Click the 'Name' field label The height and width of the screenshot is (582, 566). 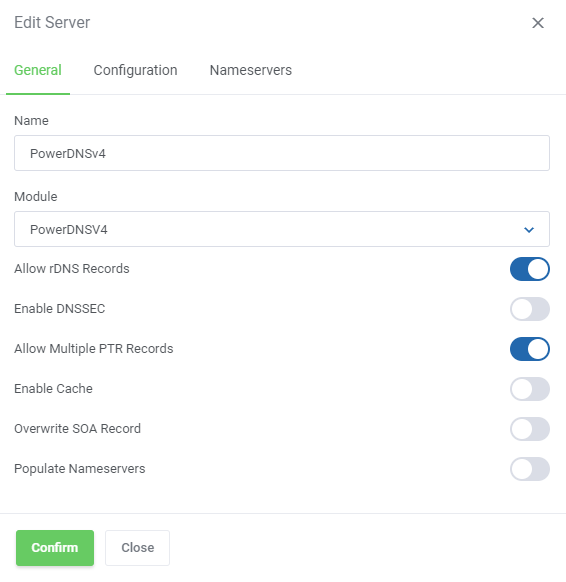pyautogui.click(x=31, y=121)
